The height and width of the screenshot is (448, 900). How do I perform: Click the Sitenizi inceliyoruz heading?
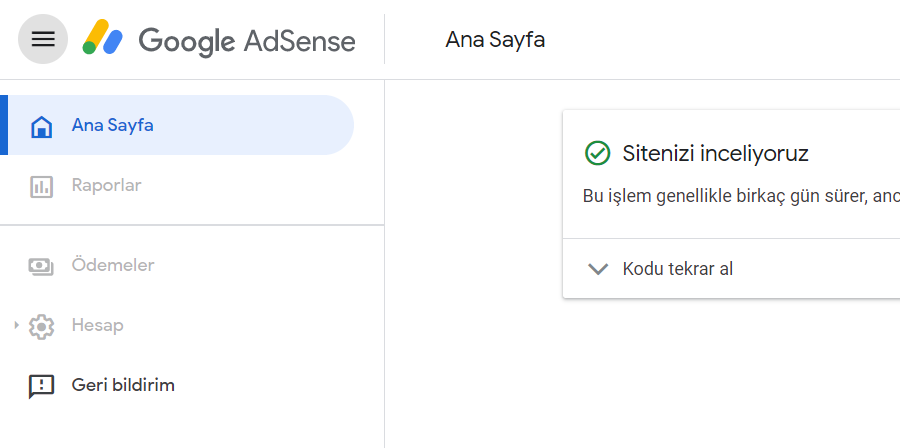click(715, 154)
